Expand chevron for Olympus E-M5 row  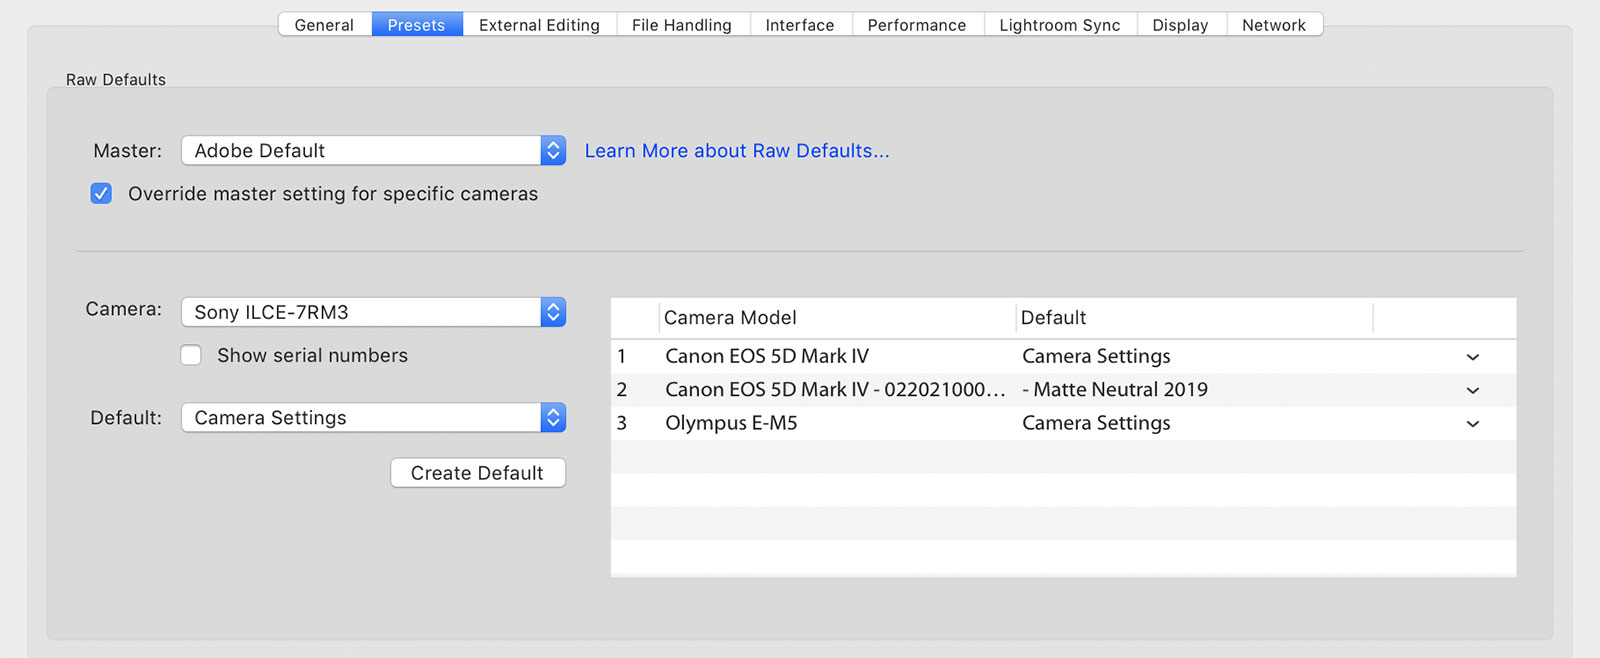[1472, 424]
